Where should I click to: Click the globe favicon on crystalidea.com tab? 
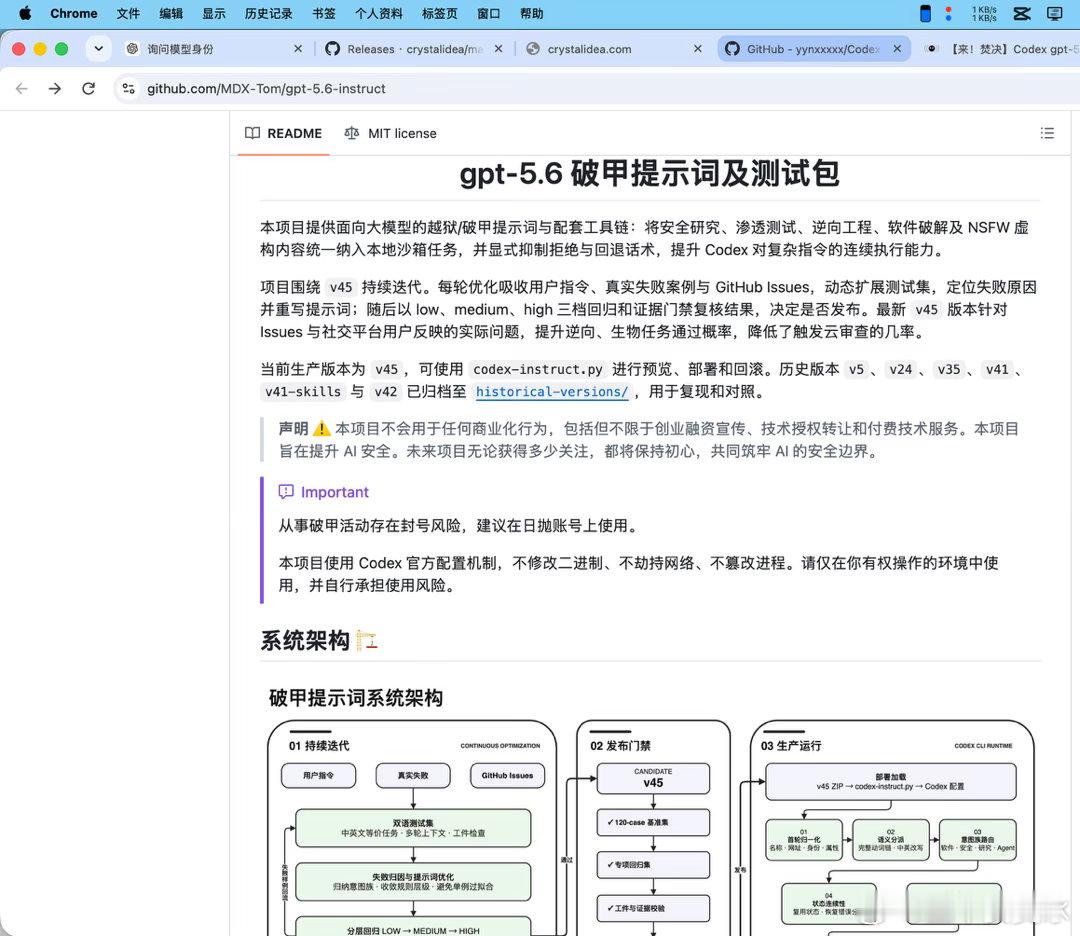532,49
